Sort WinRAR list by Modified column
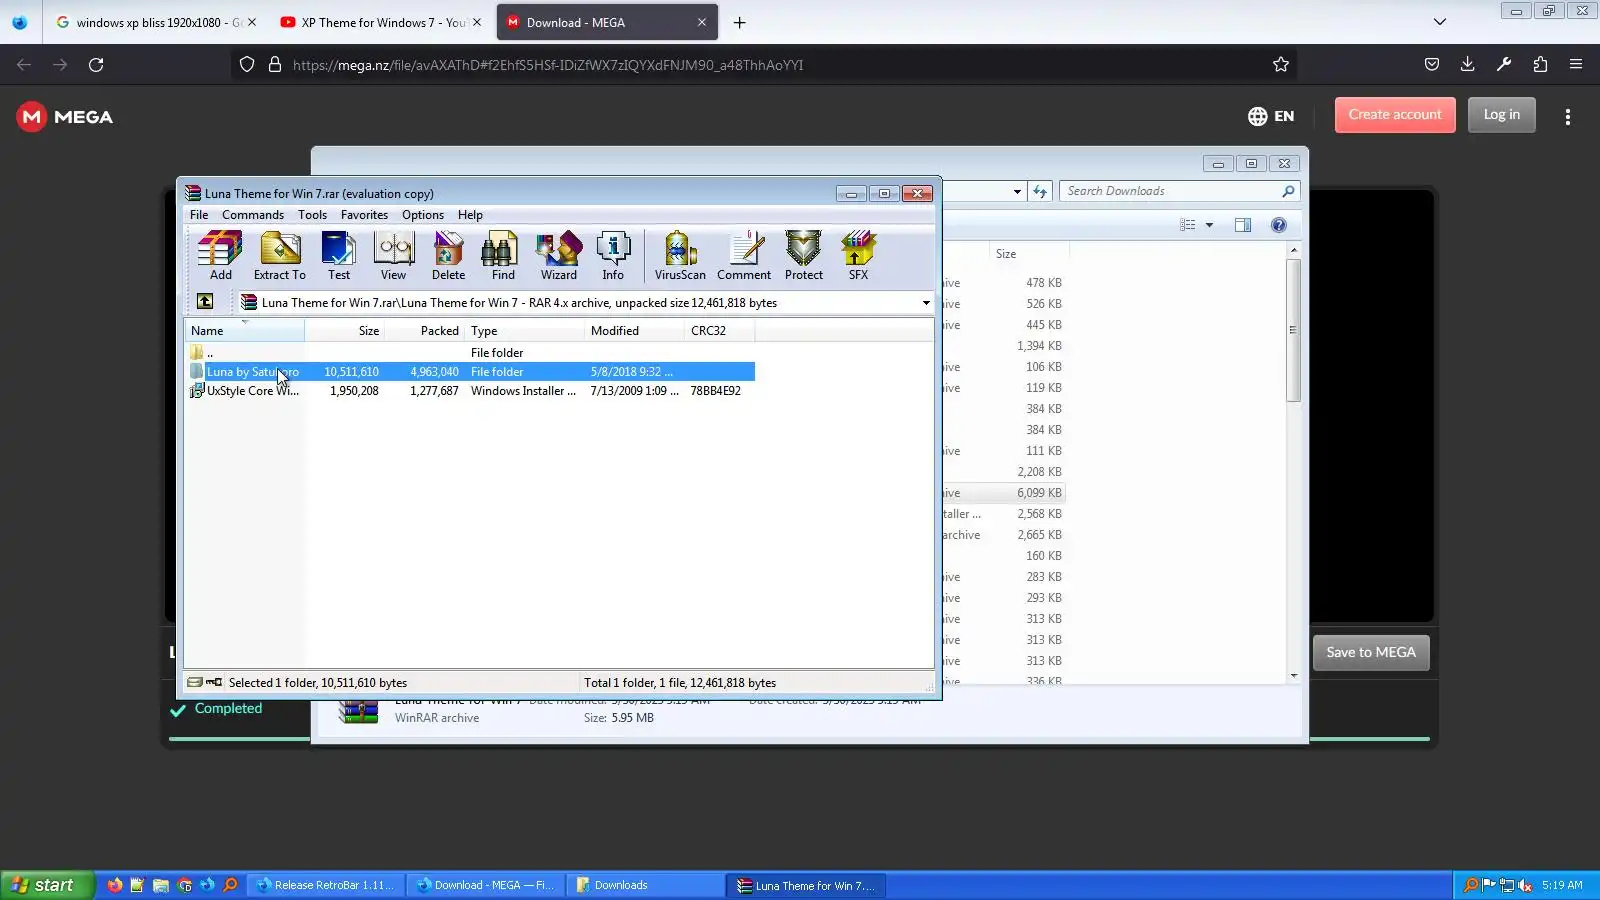This screenshot has height=900, width=1600. click(x=635, y=331)
